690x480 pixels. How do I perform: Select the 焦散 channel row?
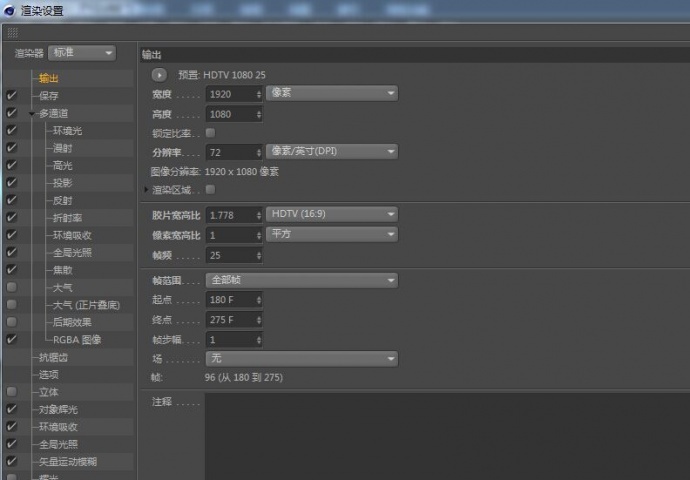click(x=62, y=270)
